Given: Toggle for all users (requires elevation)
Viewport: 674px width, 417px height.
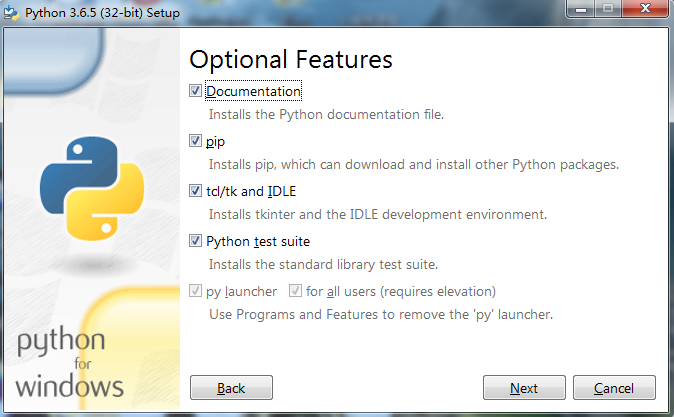Looking at the screenshot, I should pos(295,291).
